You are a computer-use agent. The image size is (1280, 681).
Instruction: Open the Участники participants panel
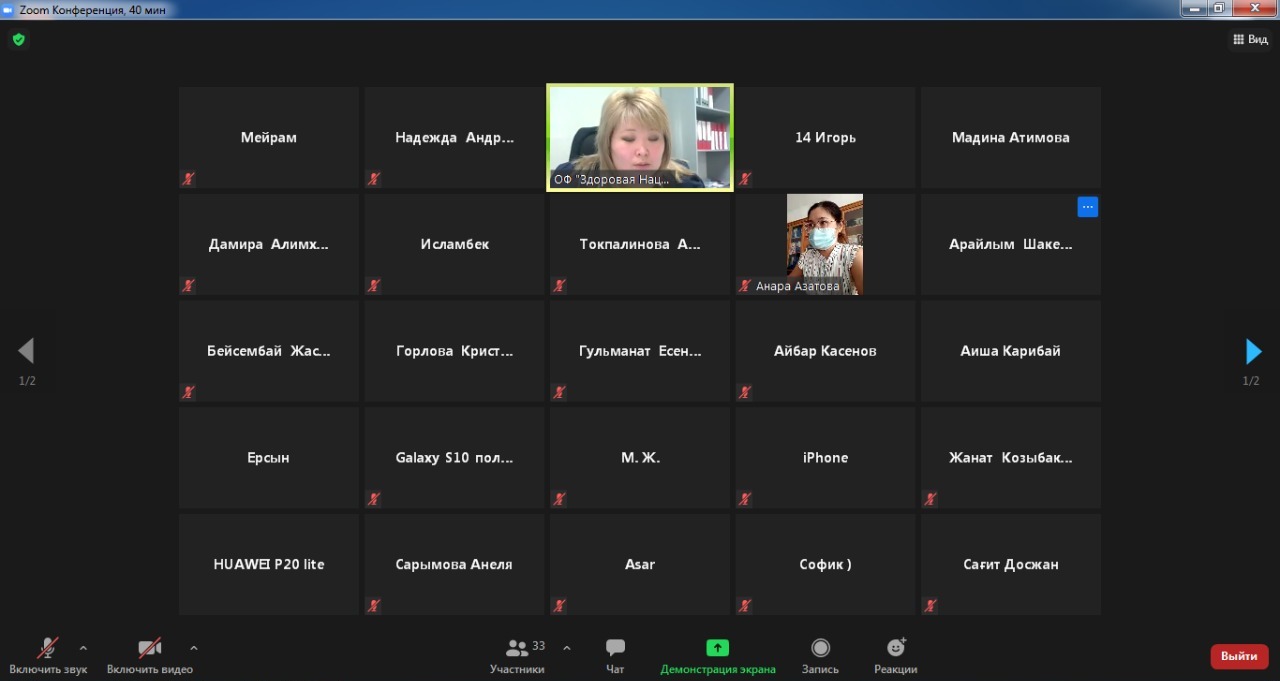518,654
